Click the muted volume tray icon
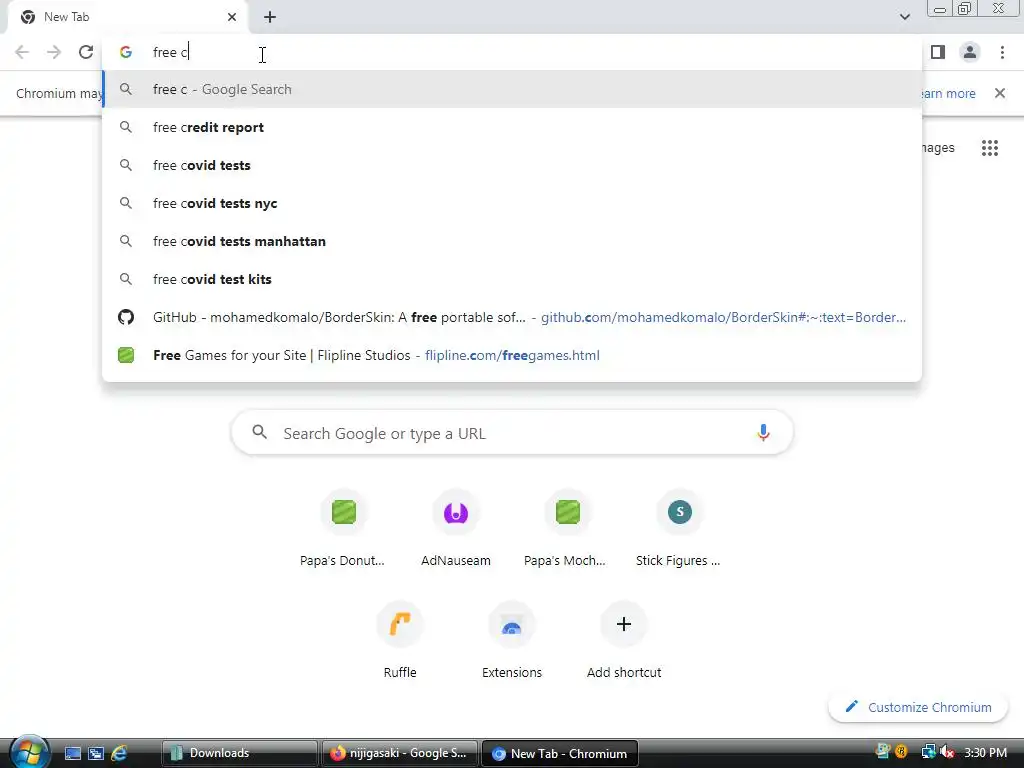Image resolution: width=1024 pixels, height=768 pixels. 948,752
